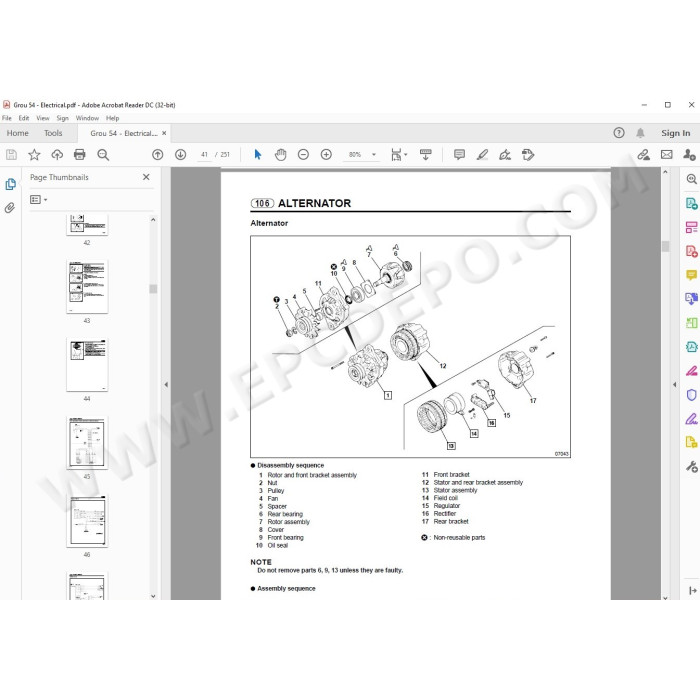This screenshot has width=700, height=700.
Task: Open the Comment tool in right pane
Action: coord(692,275)
